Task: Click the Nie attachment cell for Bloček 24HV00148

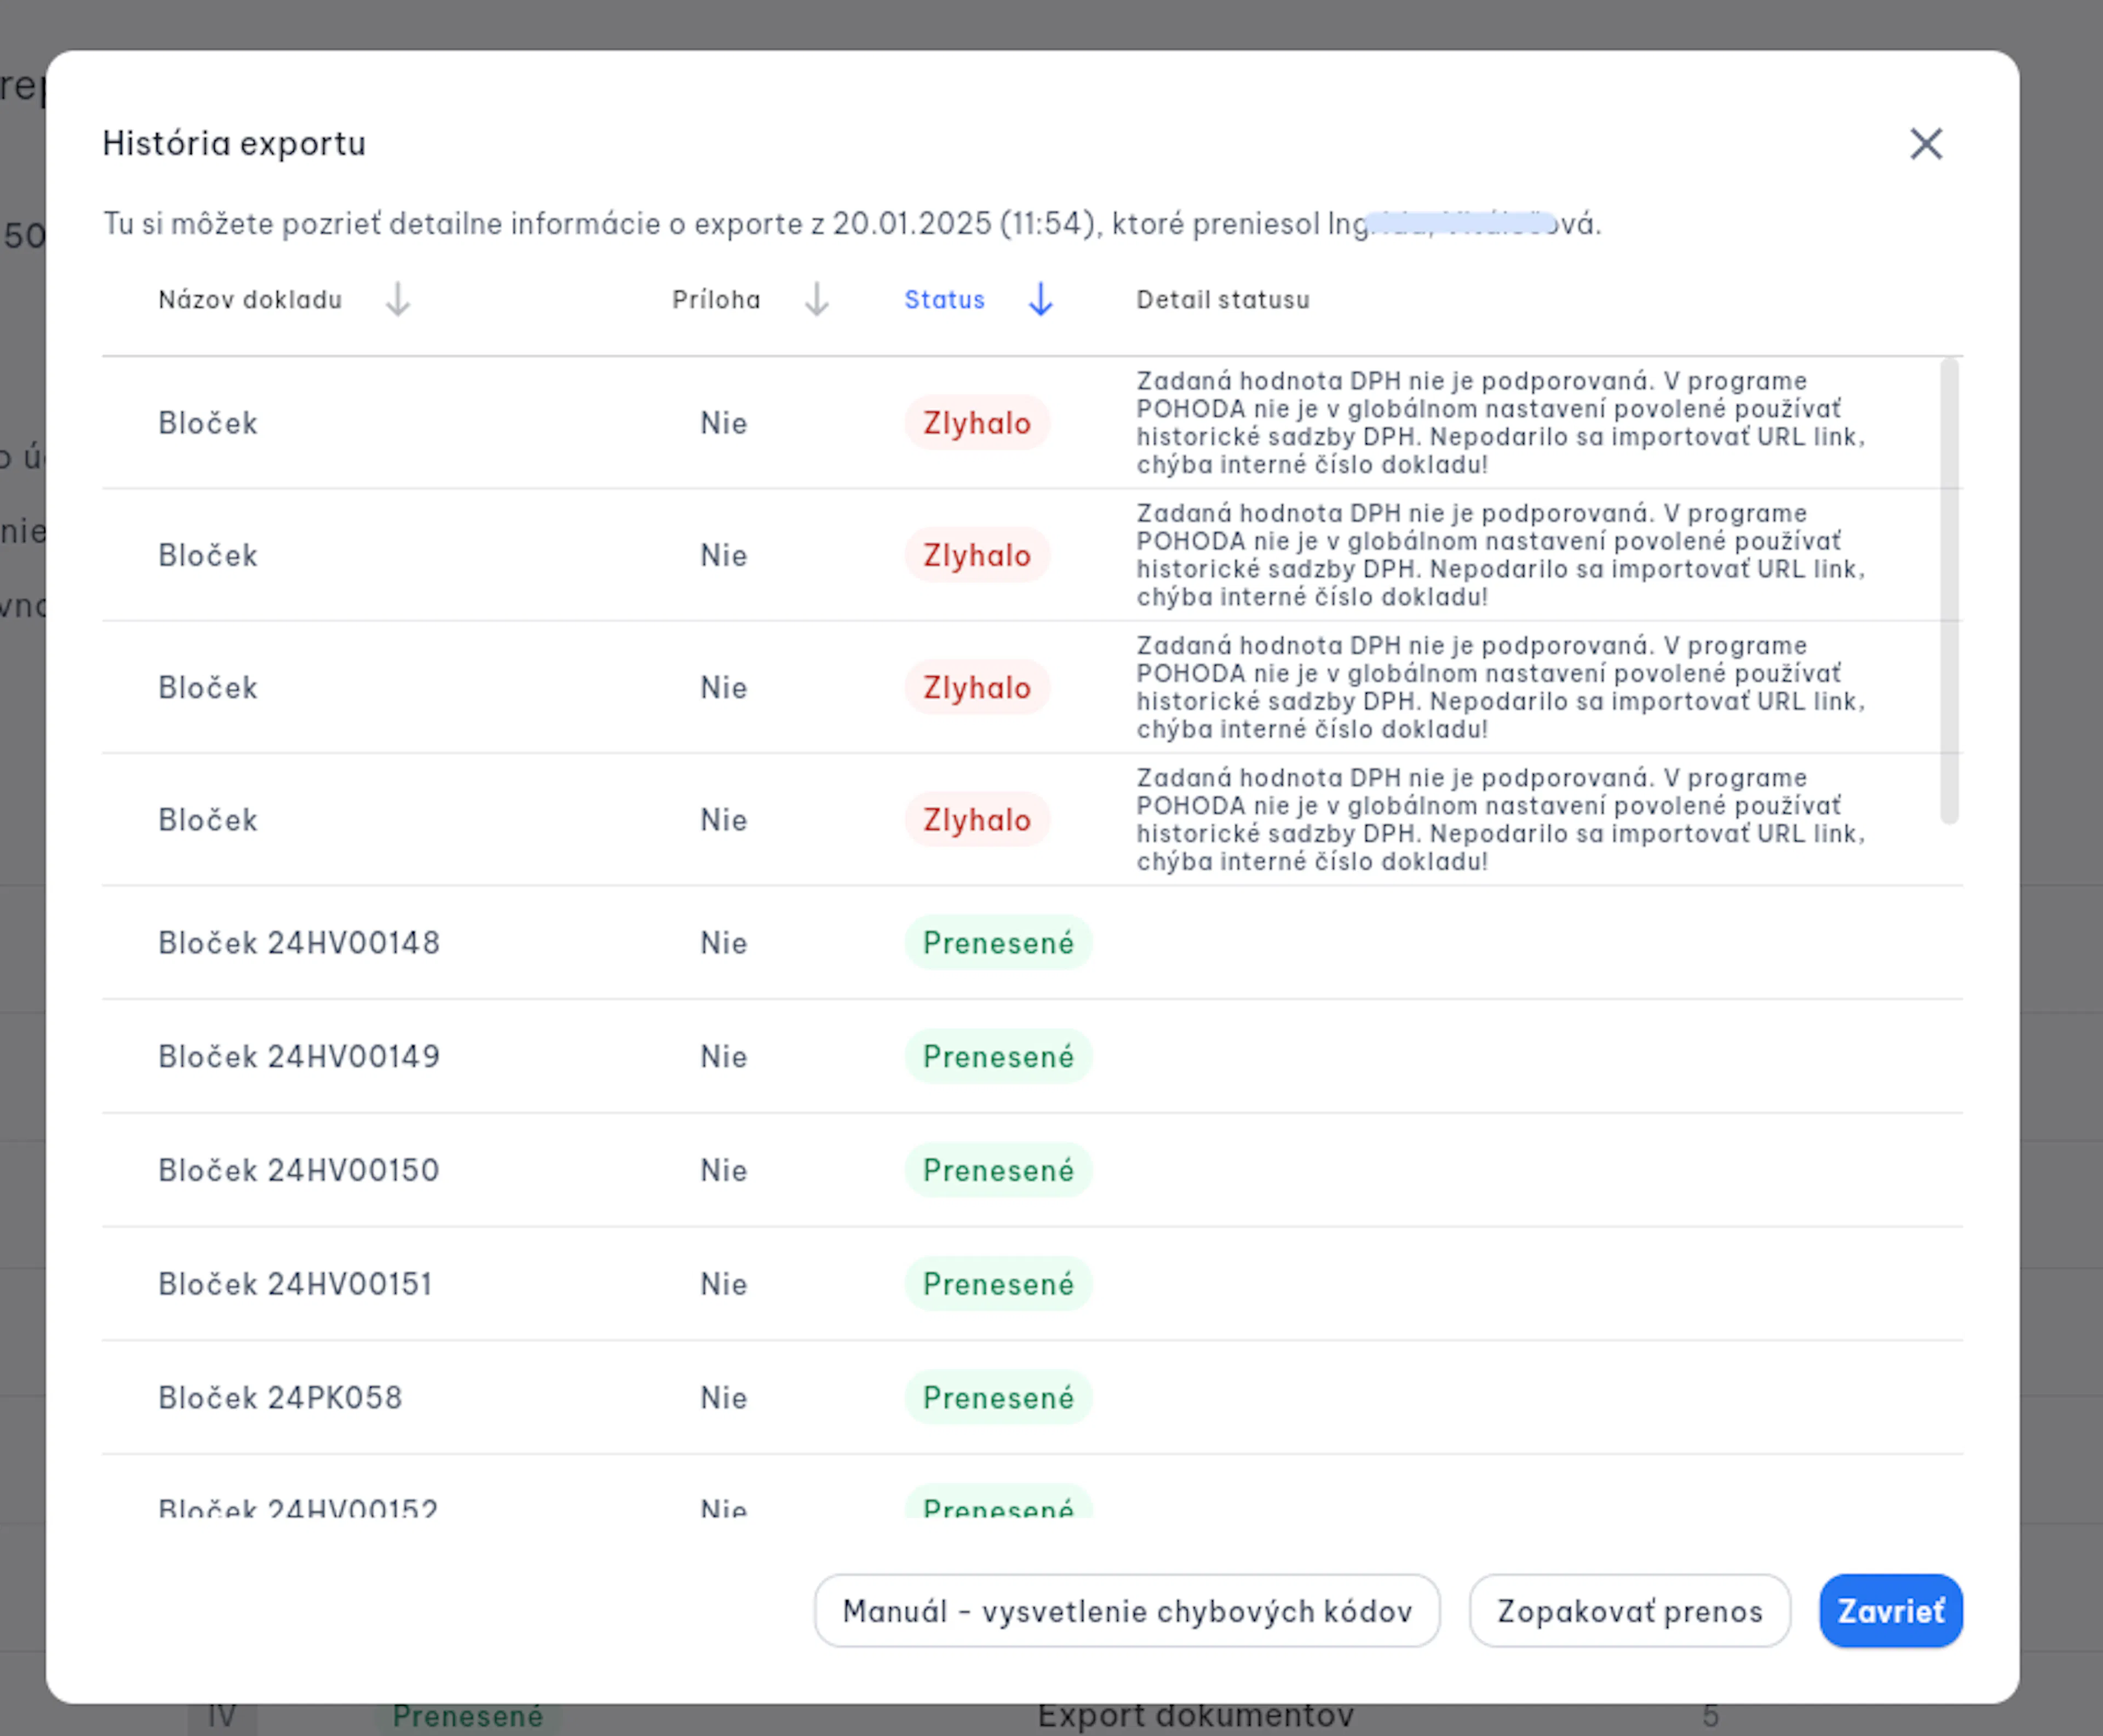Action: [723, 942]
